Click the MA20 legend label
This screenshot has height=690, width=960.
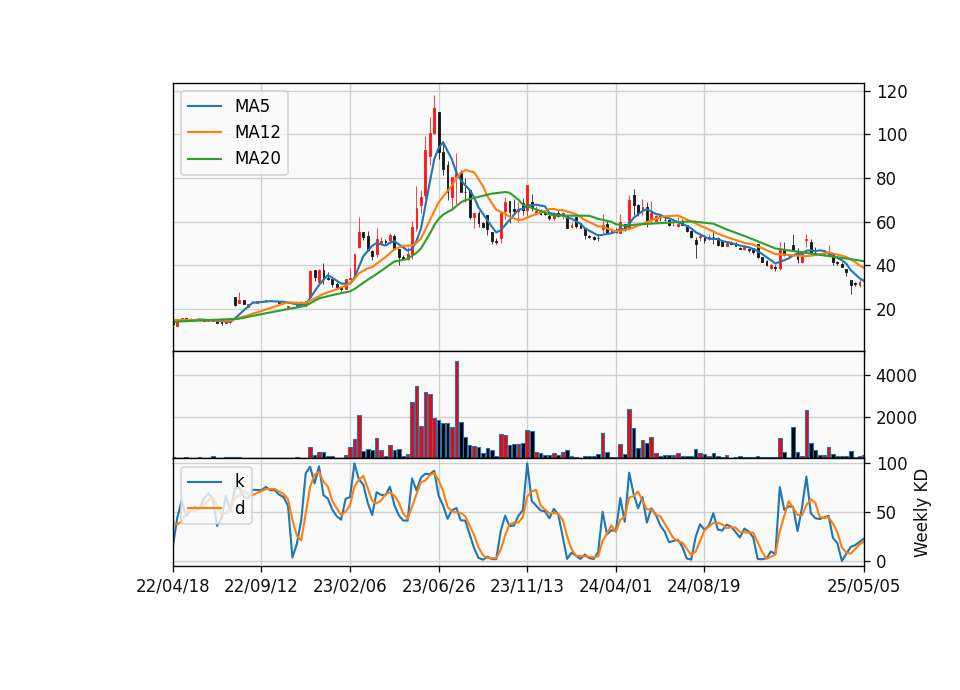coord(257,158)
